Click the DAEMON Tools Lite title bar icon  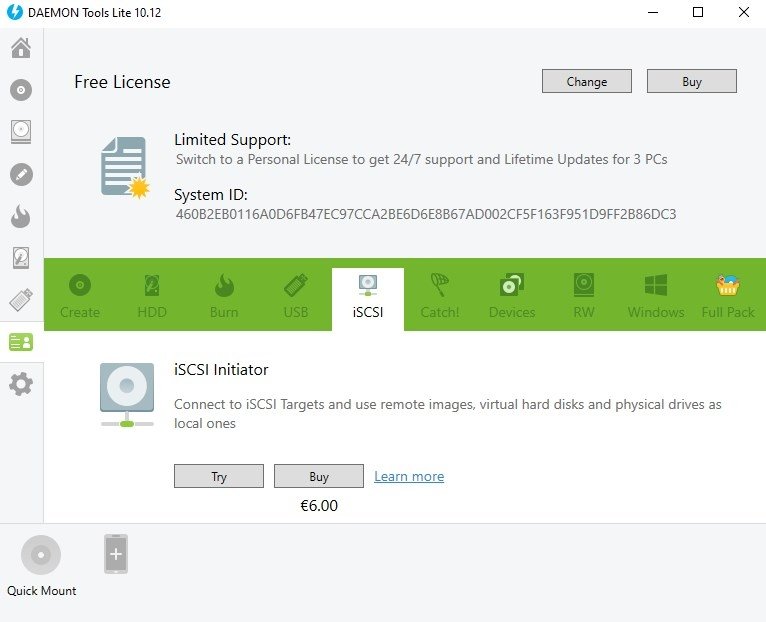coord(15,12)
